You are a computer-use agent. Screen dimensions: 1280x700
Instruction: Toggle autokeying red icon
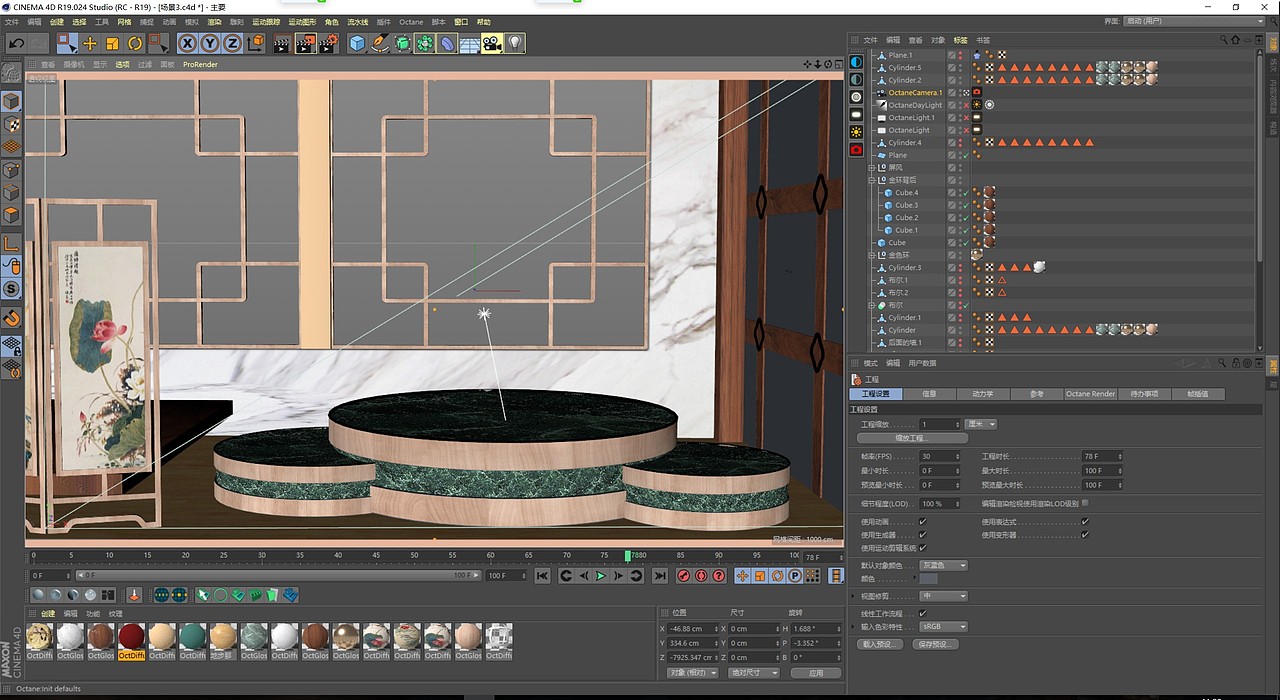coord(701,576)
